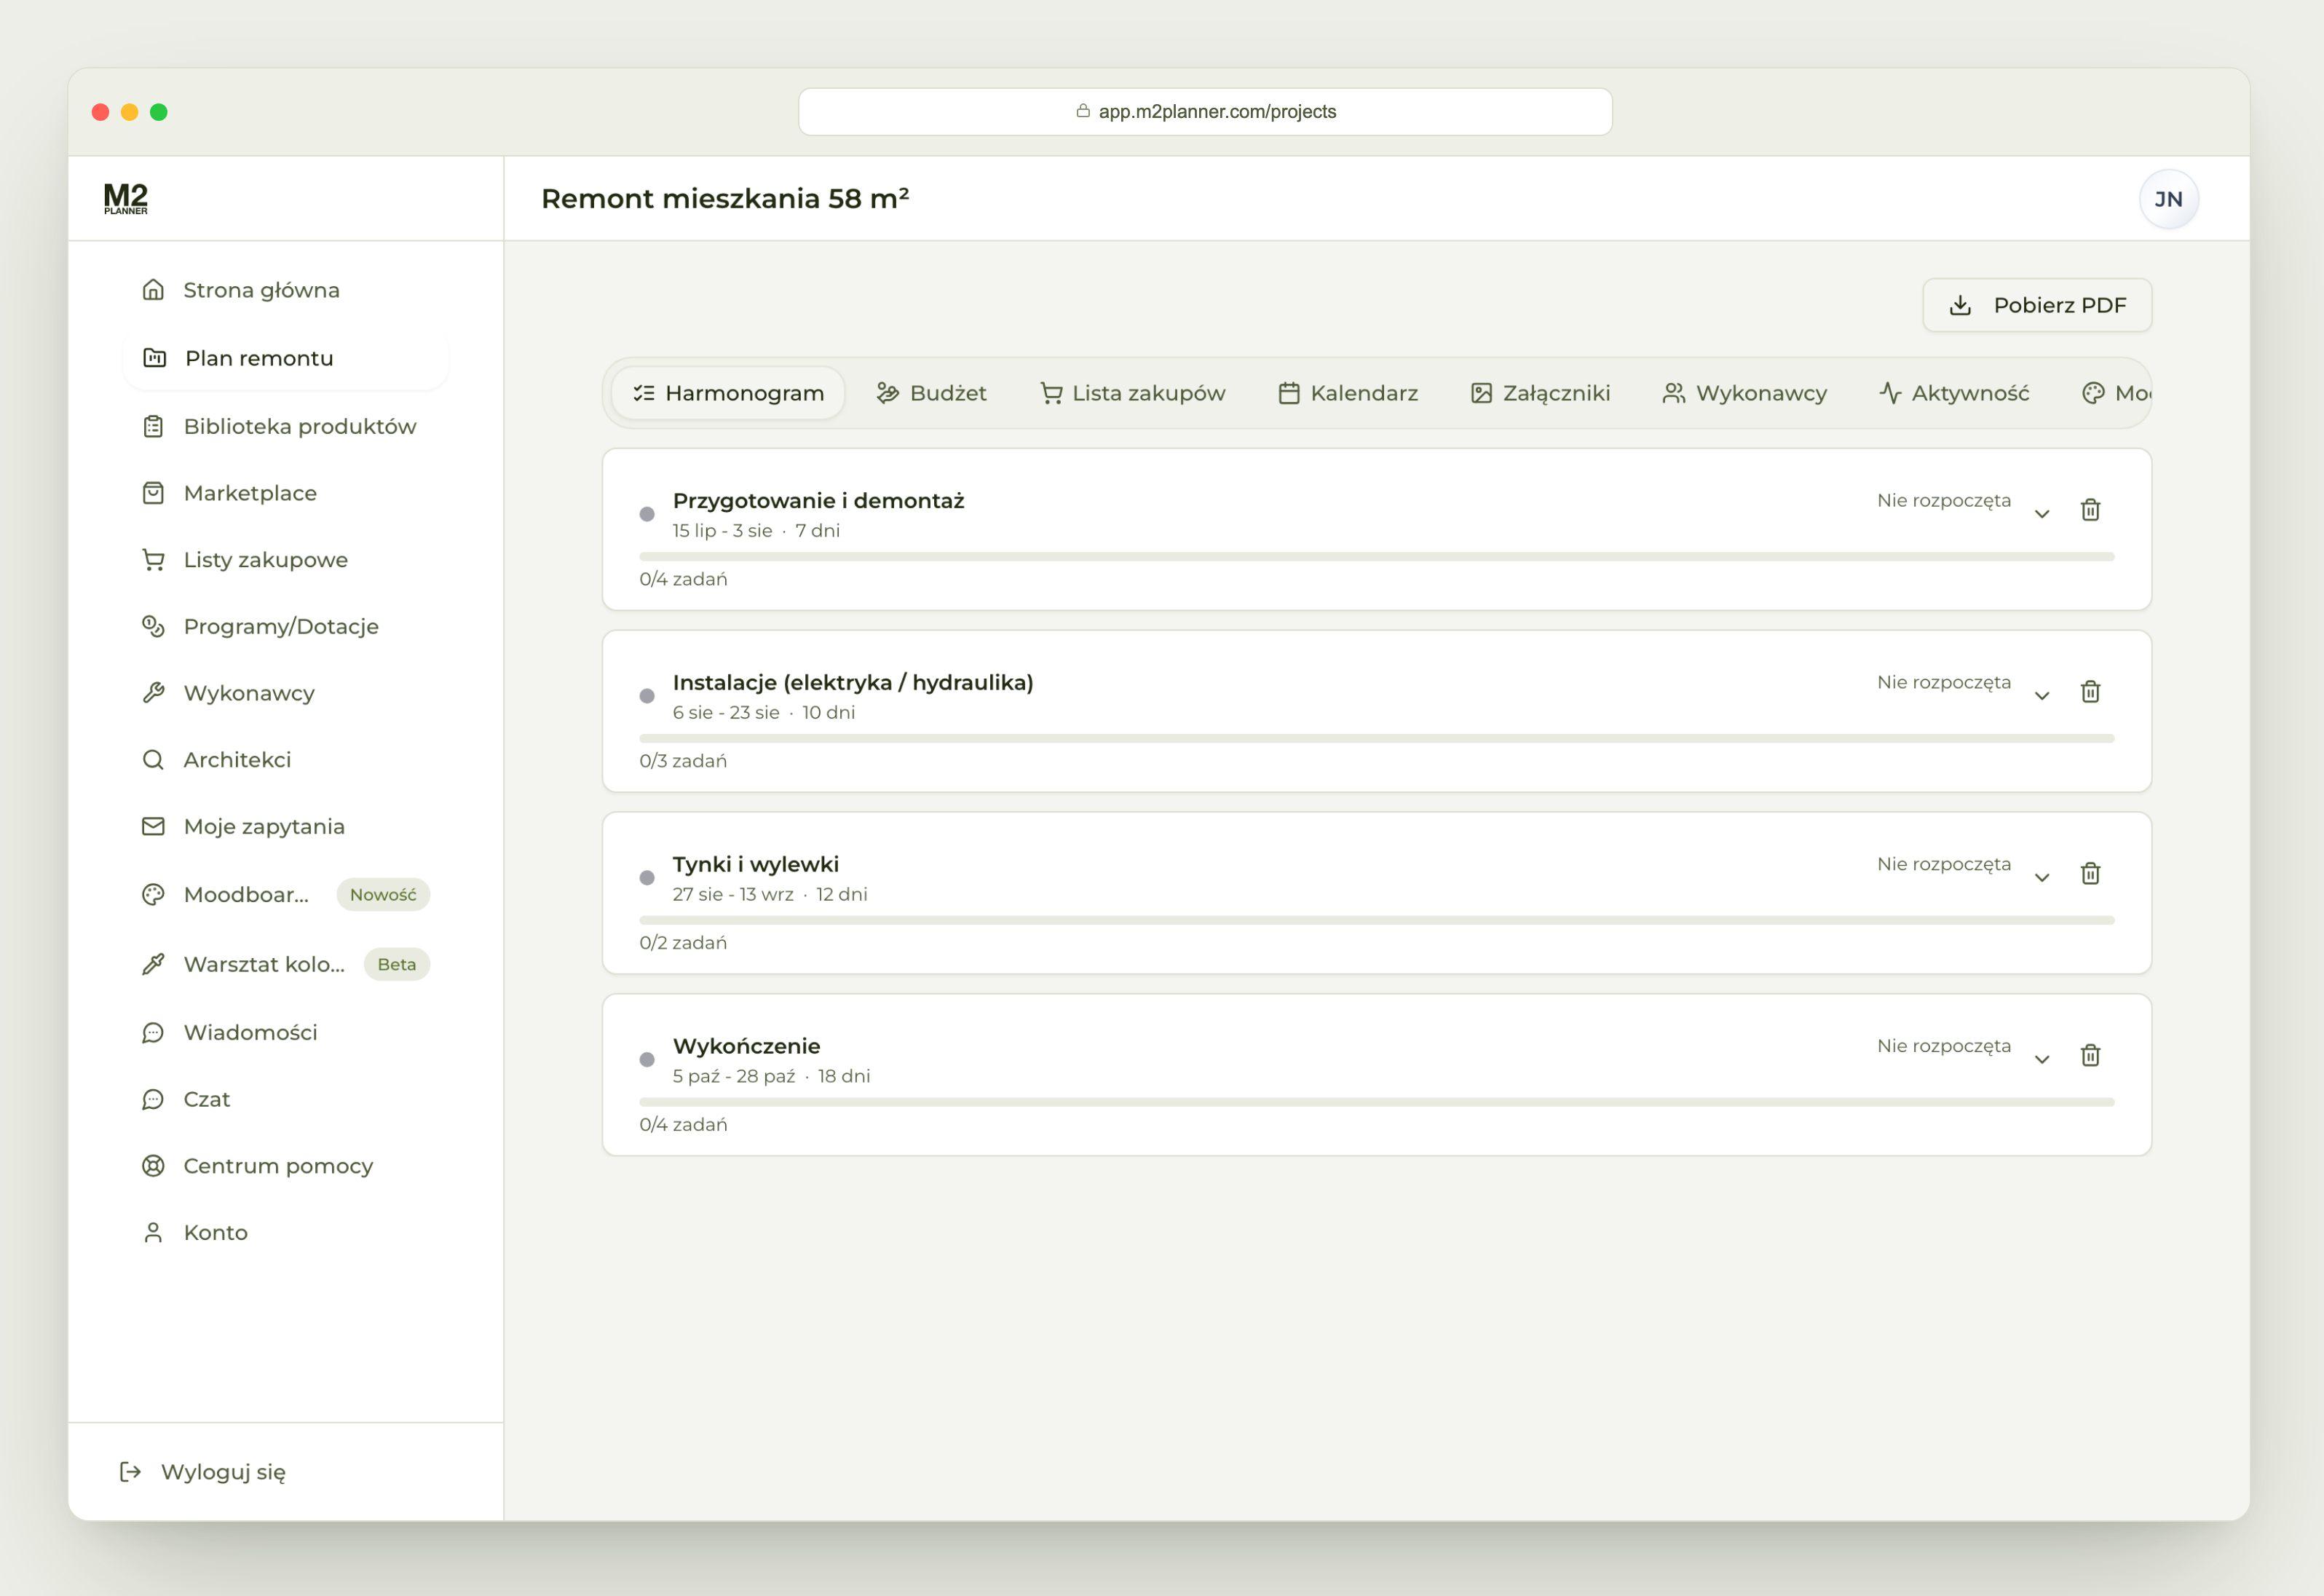Open status dropdown for Przygotowanie i demontaż
Image resolution: width=2324 pixels, height=1596 pixels.
[1943, 500]
